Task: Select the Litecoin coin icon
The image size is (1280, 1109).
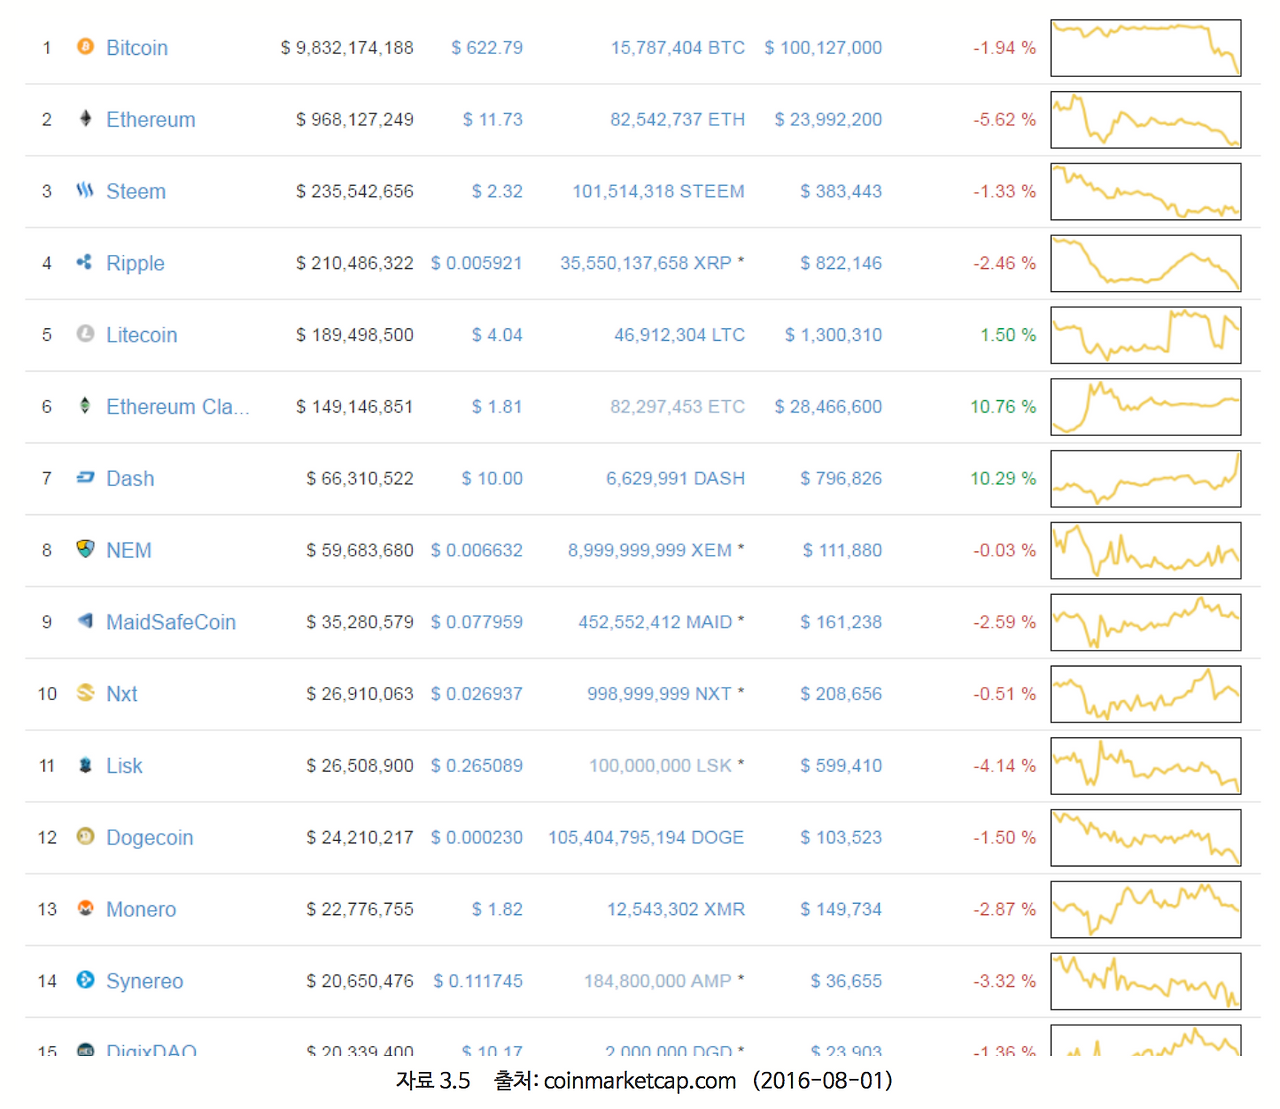Action: [85, 335]
